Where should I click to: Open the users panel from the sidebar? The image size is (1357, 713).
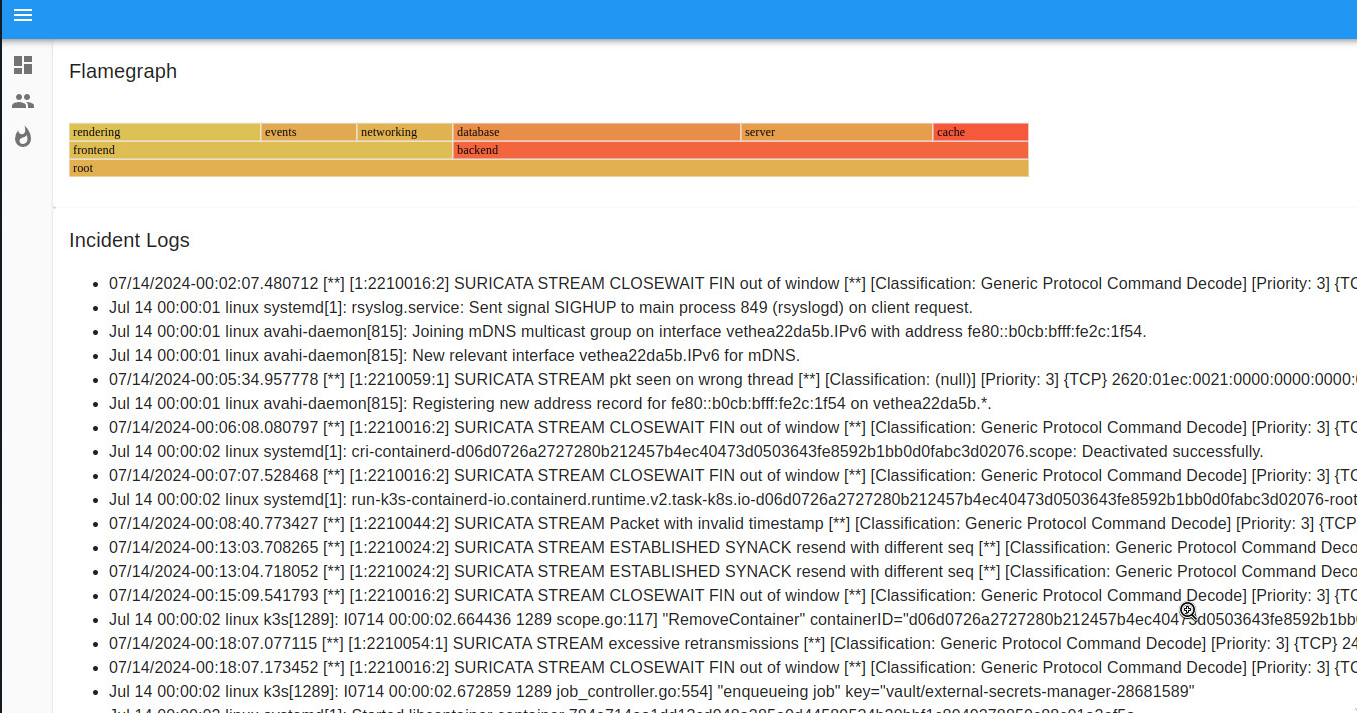[23, 100]
